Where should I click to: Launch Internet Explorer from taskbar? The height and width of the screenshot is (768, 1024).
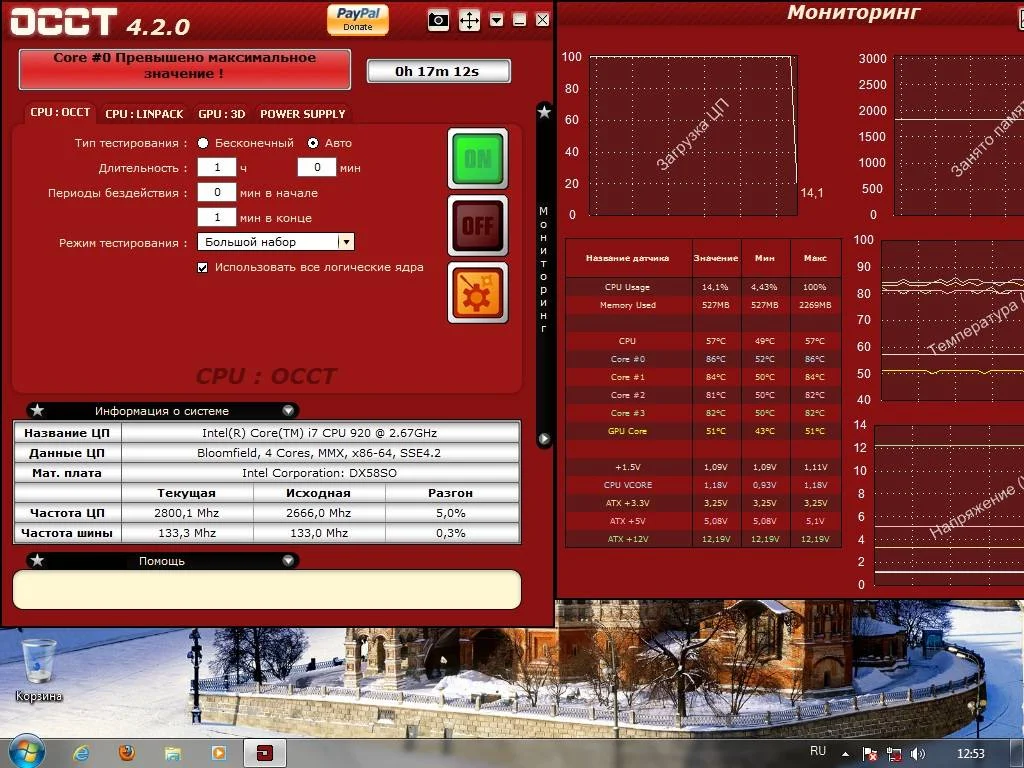[x=81, y=753]
